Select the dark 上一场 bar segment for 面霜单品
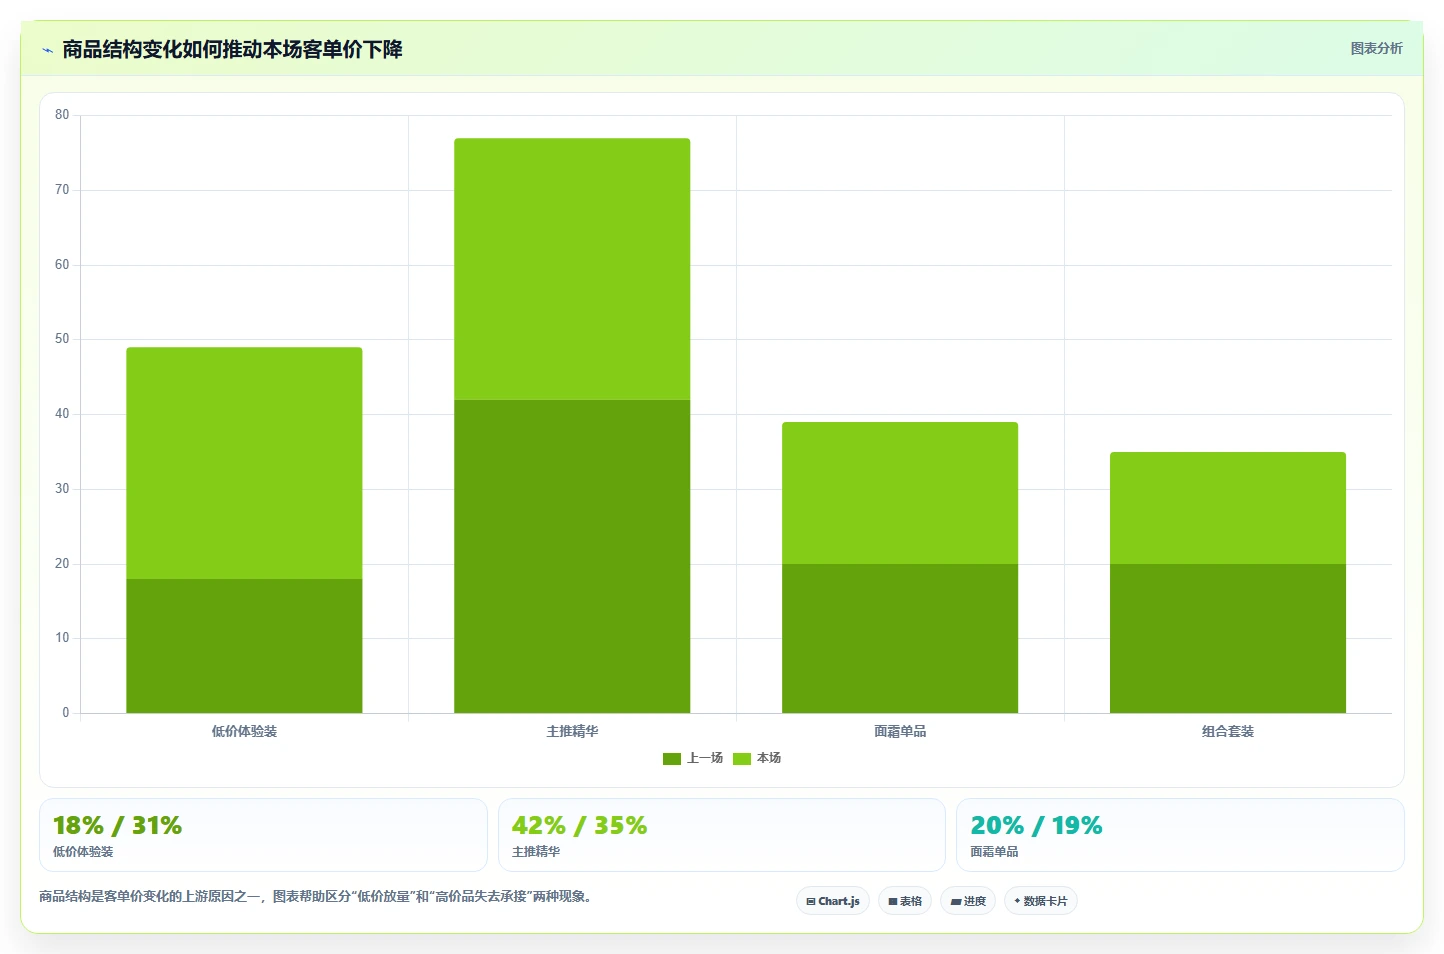The image size is (1444, 954). [900, 638]
